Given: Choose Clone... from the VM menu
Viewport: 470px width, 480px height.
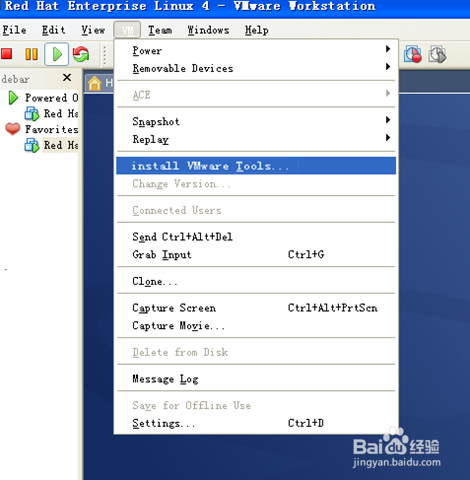Looking at the screenshot, I should (256, 281).
